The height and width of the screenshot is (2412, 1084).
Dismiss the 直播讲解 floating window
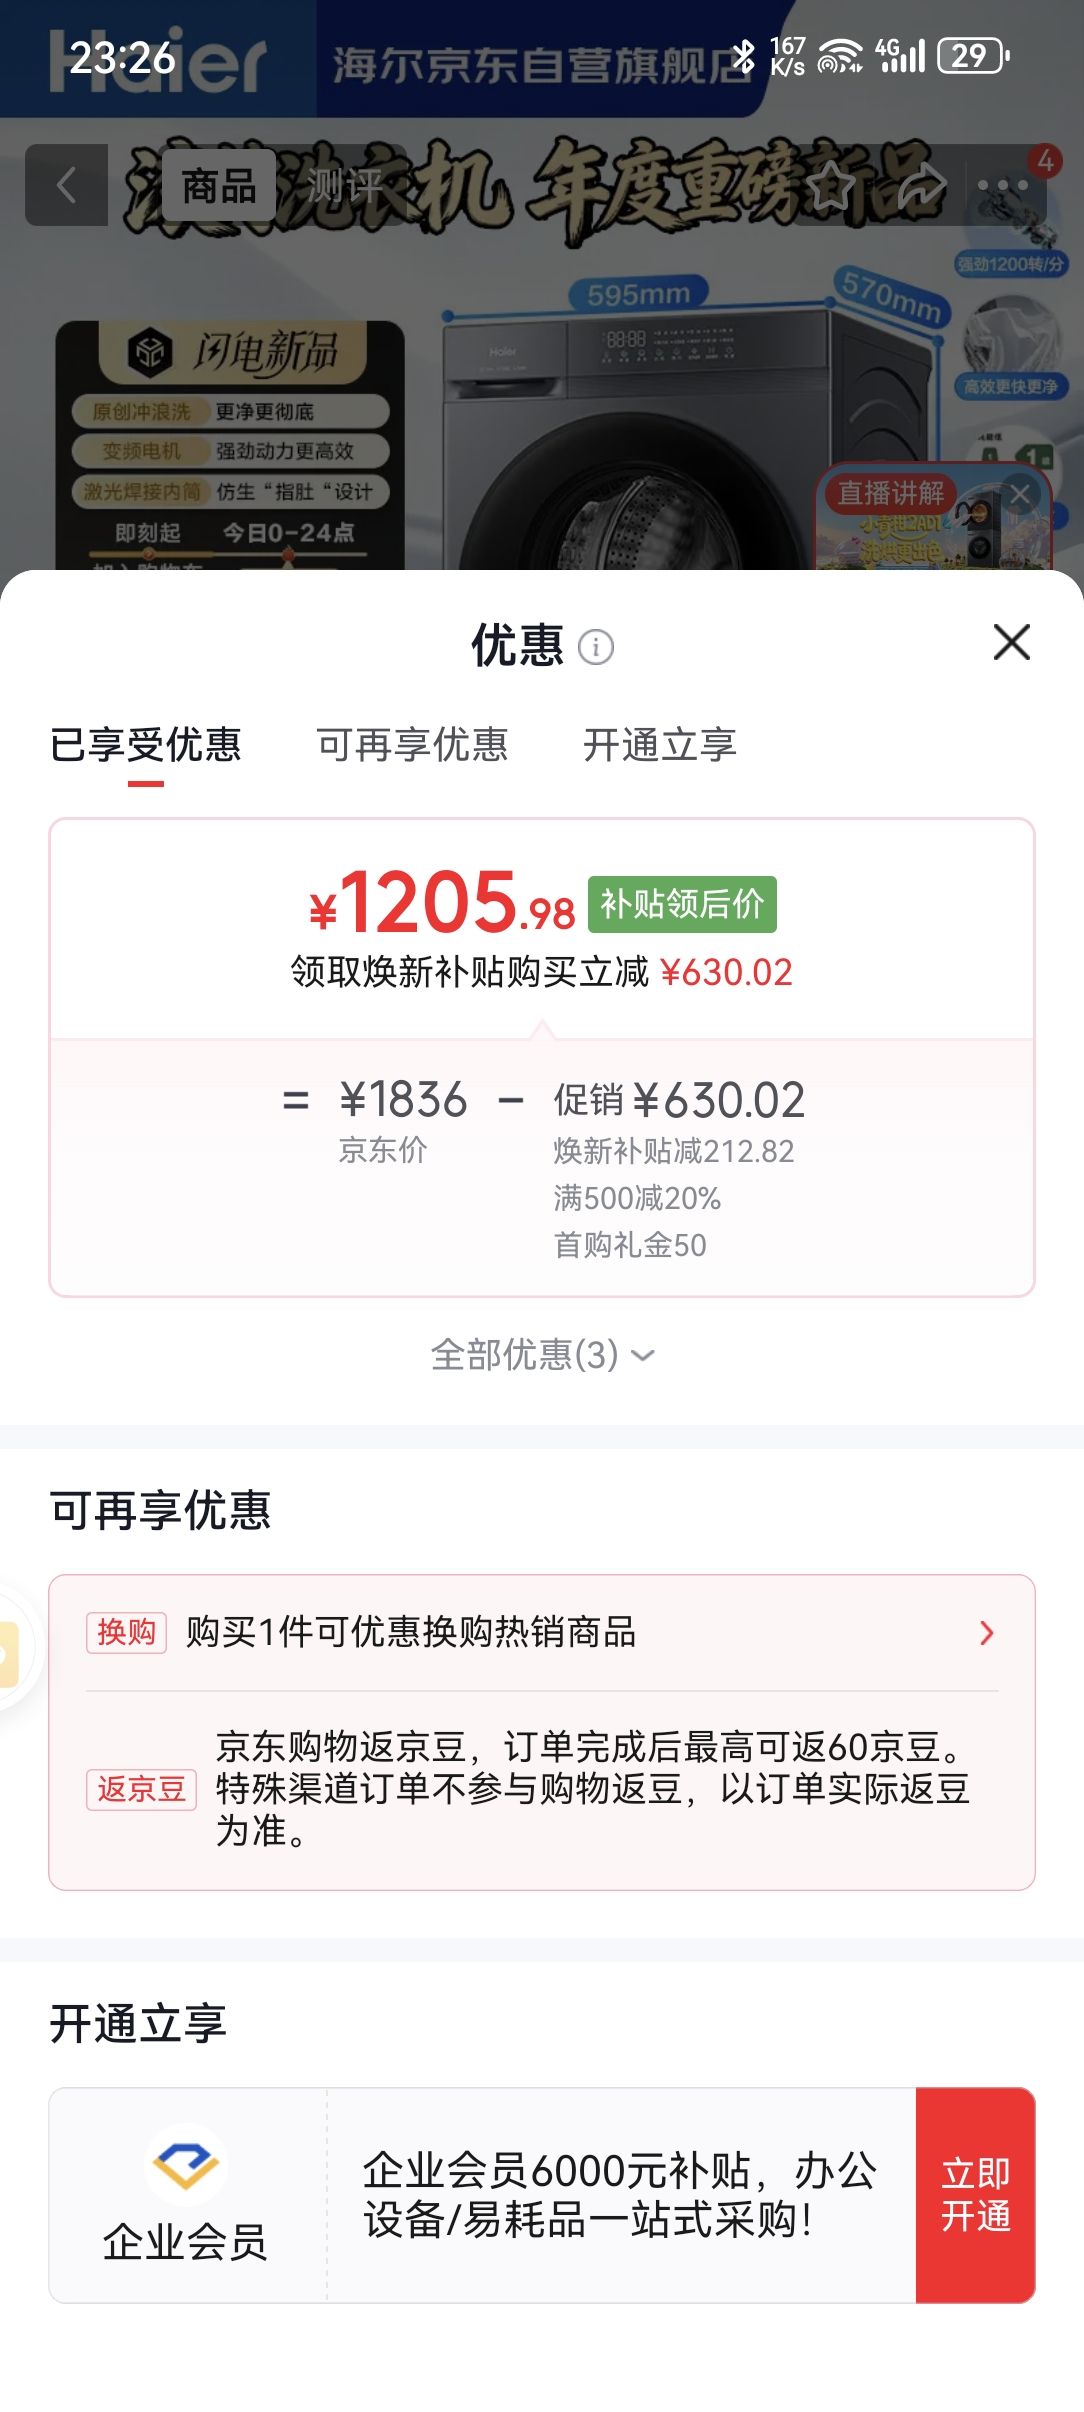[x=1020, y=494]
